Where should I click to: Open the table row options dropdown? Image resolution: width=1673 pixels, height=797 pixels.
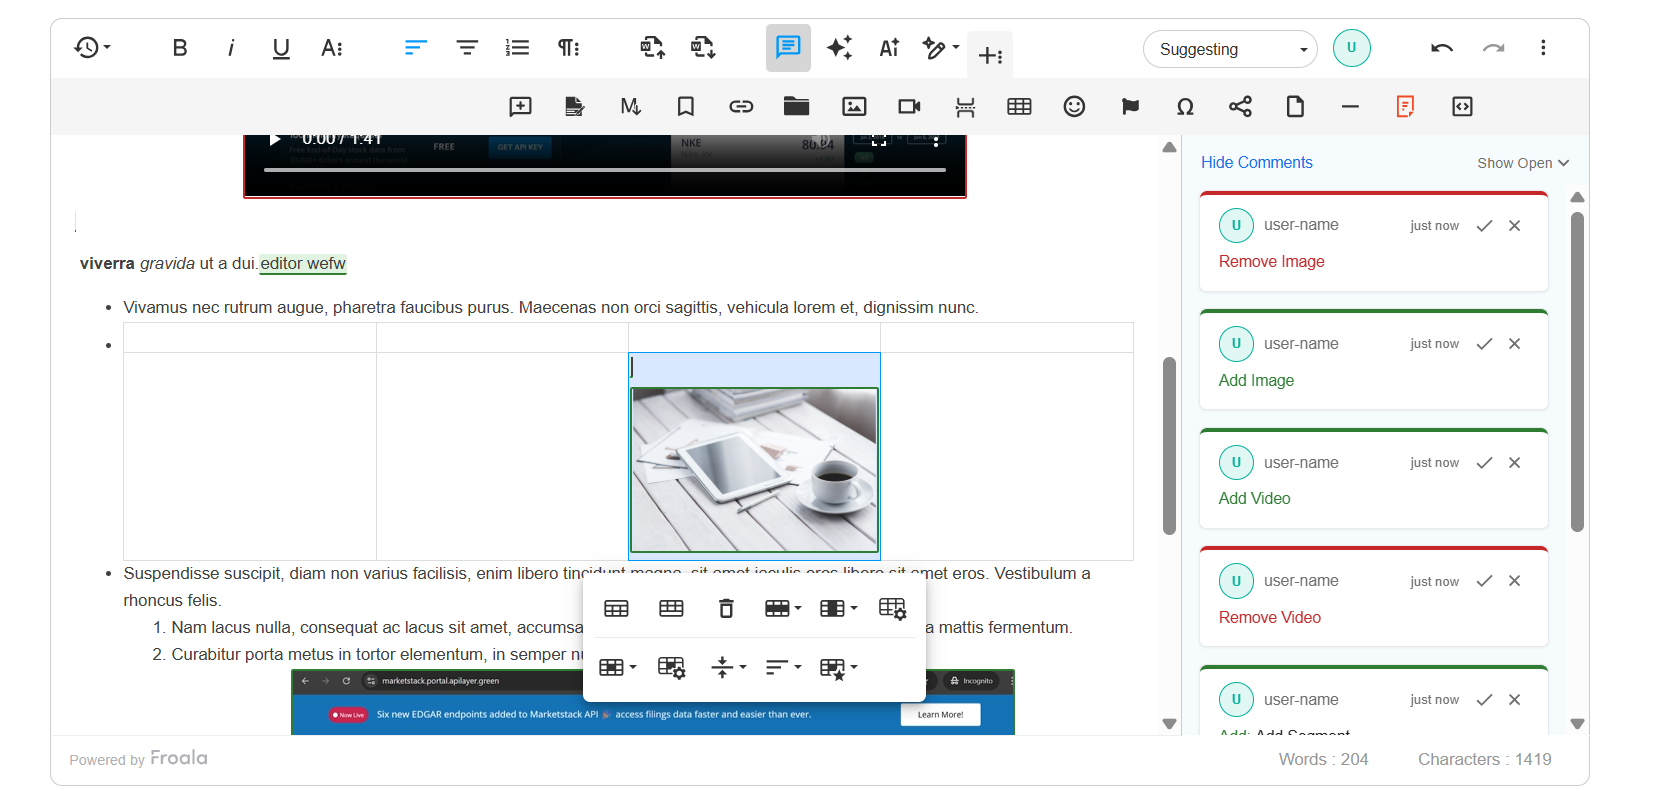(782, 609)
